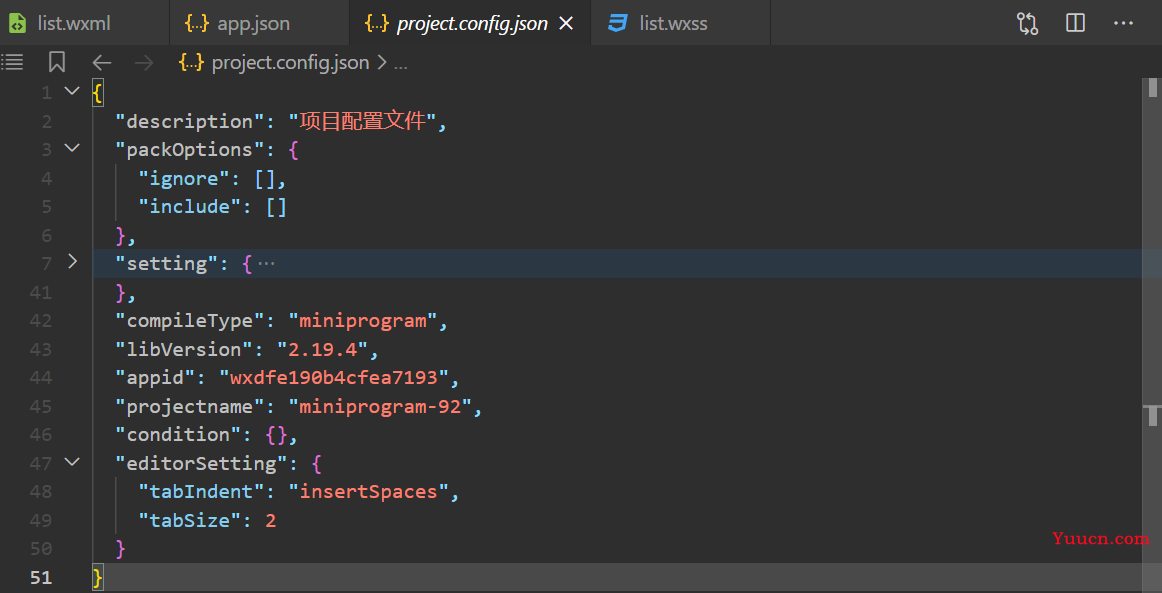Click the list.wxml file type icon
The height and width of the screenshot is (593, 1162).
point(17,24)
